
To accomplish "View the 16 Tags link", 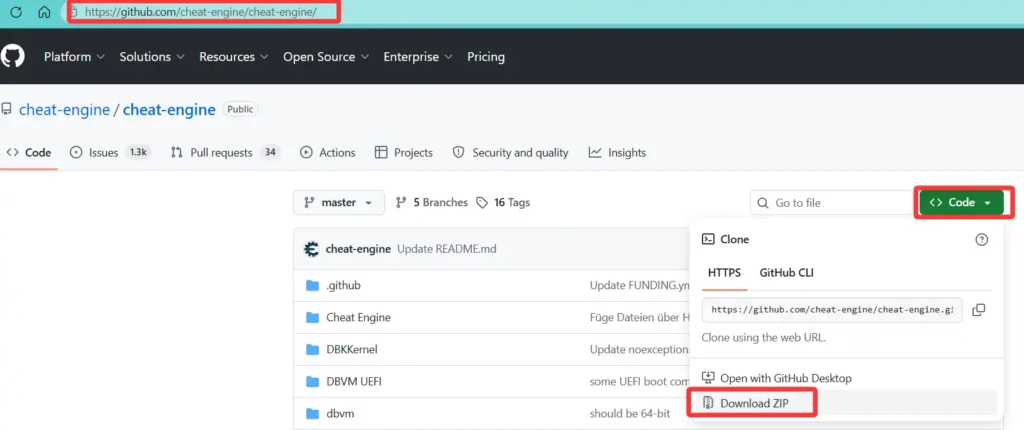I will (x=503, y=203).
